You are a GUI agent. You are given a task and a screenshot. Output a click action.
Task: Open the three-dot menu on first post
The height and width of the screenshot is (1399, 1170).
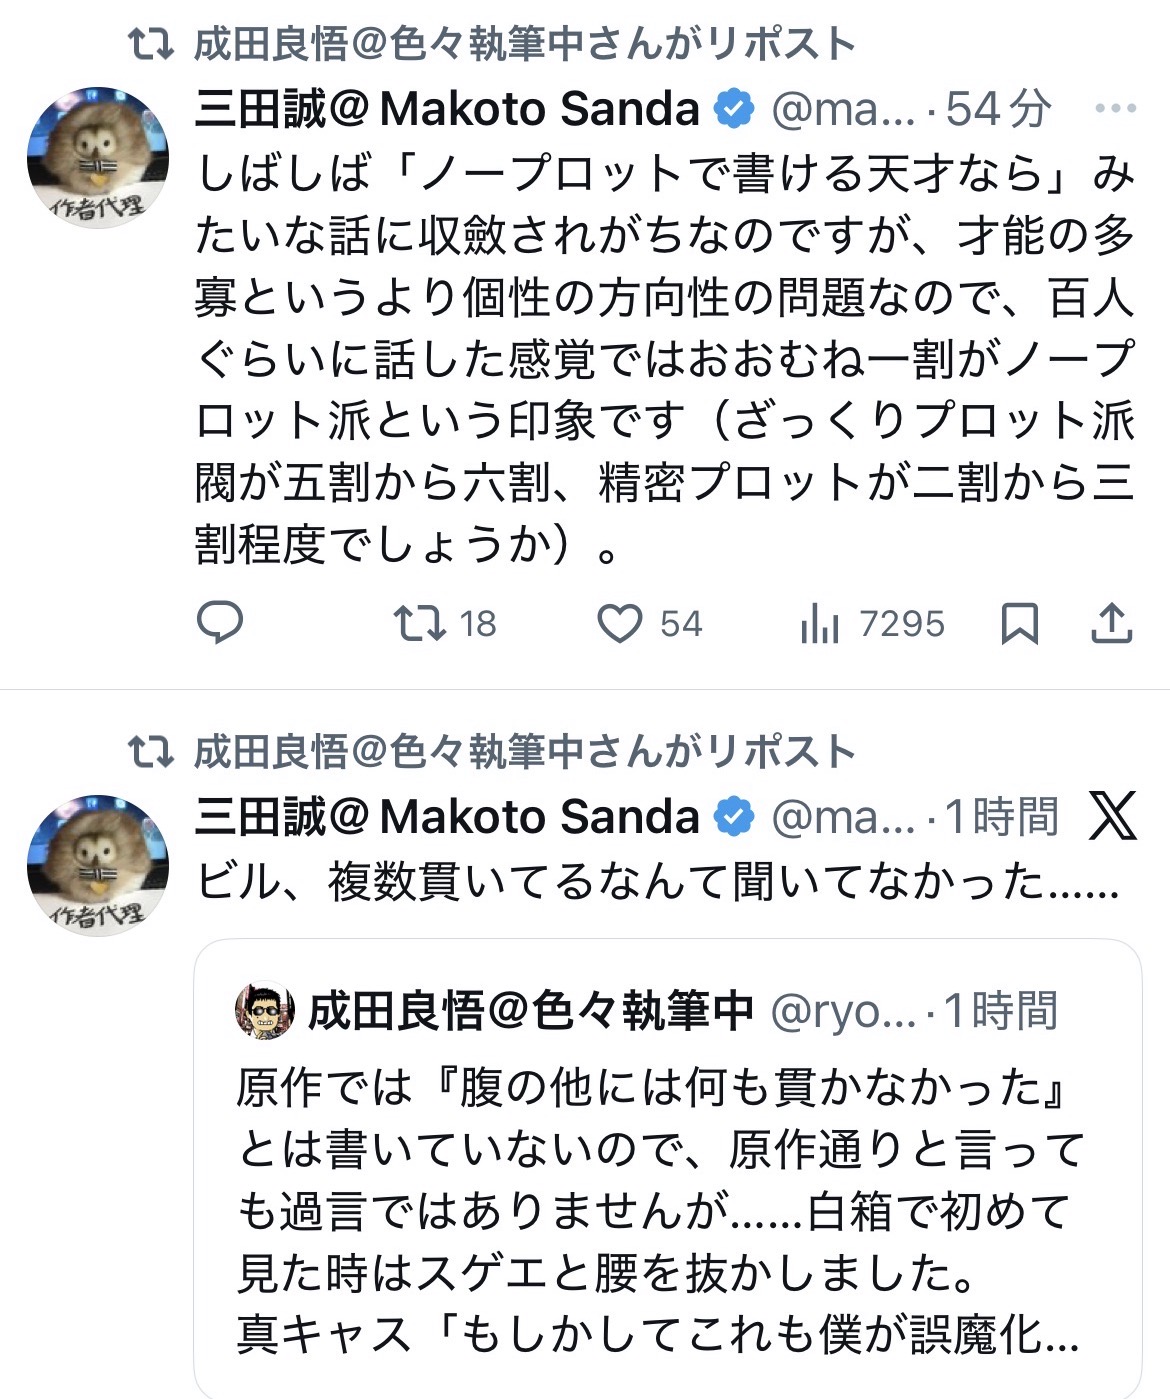[1115, 108]
